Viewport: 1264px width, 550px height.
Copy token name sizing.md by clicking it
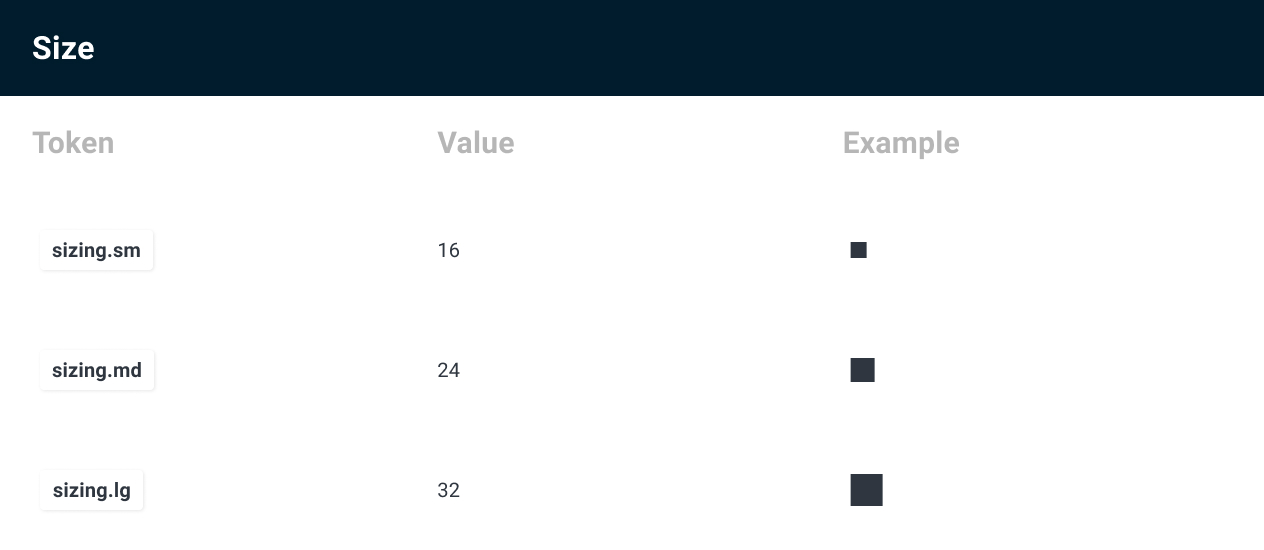tap(97, 370)
